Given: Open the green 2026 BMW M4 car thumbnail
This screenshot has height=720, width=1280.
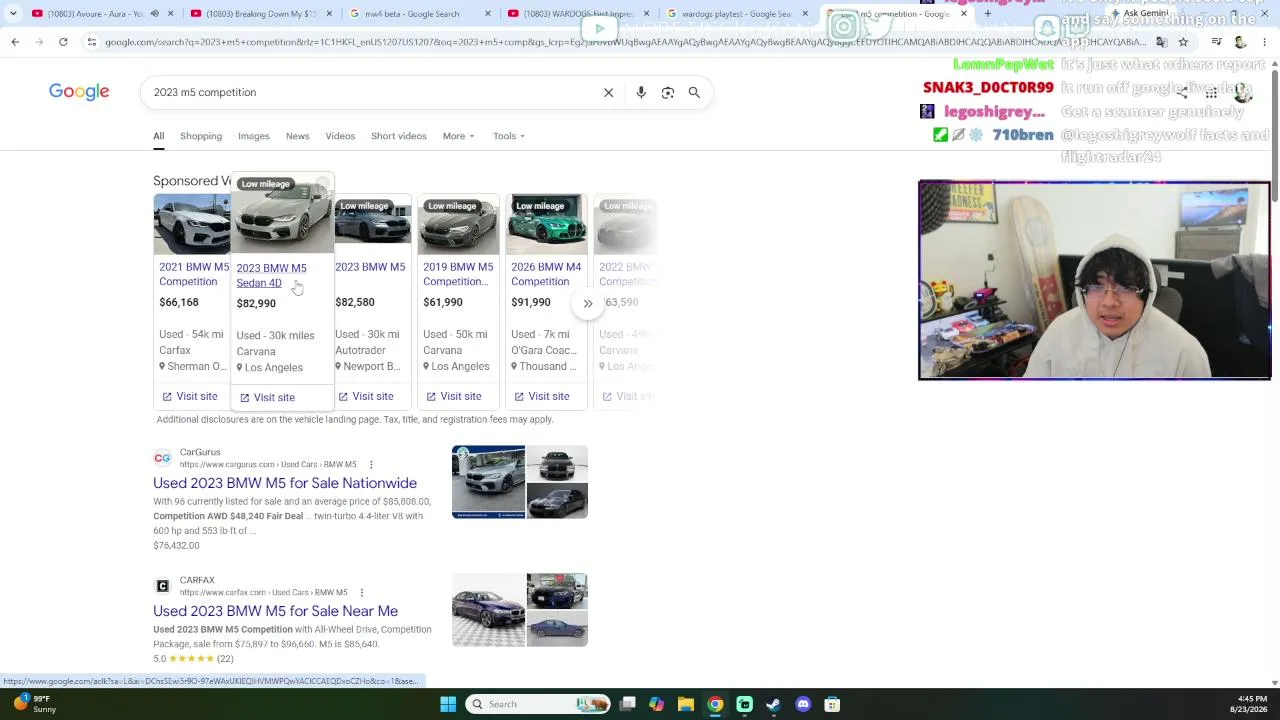Looking at the screenshot, I should pos(546,224).
